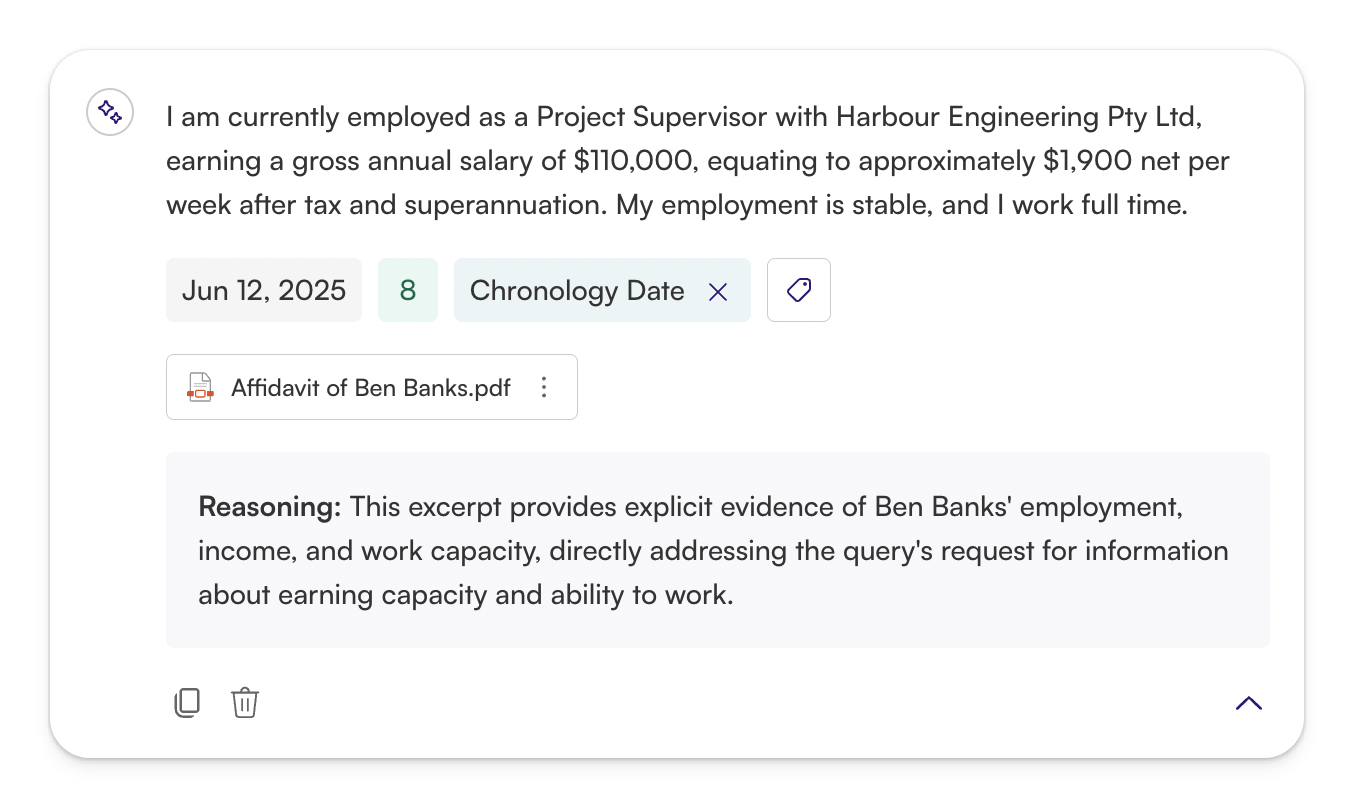
Task: Delete this excerpt with trash icon
Action: [245, 702]
